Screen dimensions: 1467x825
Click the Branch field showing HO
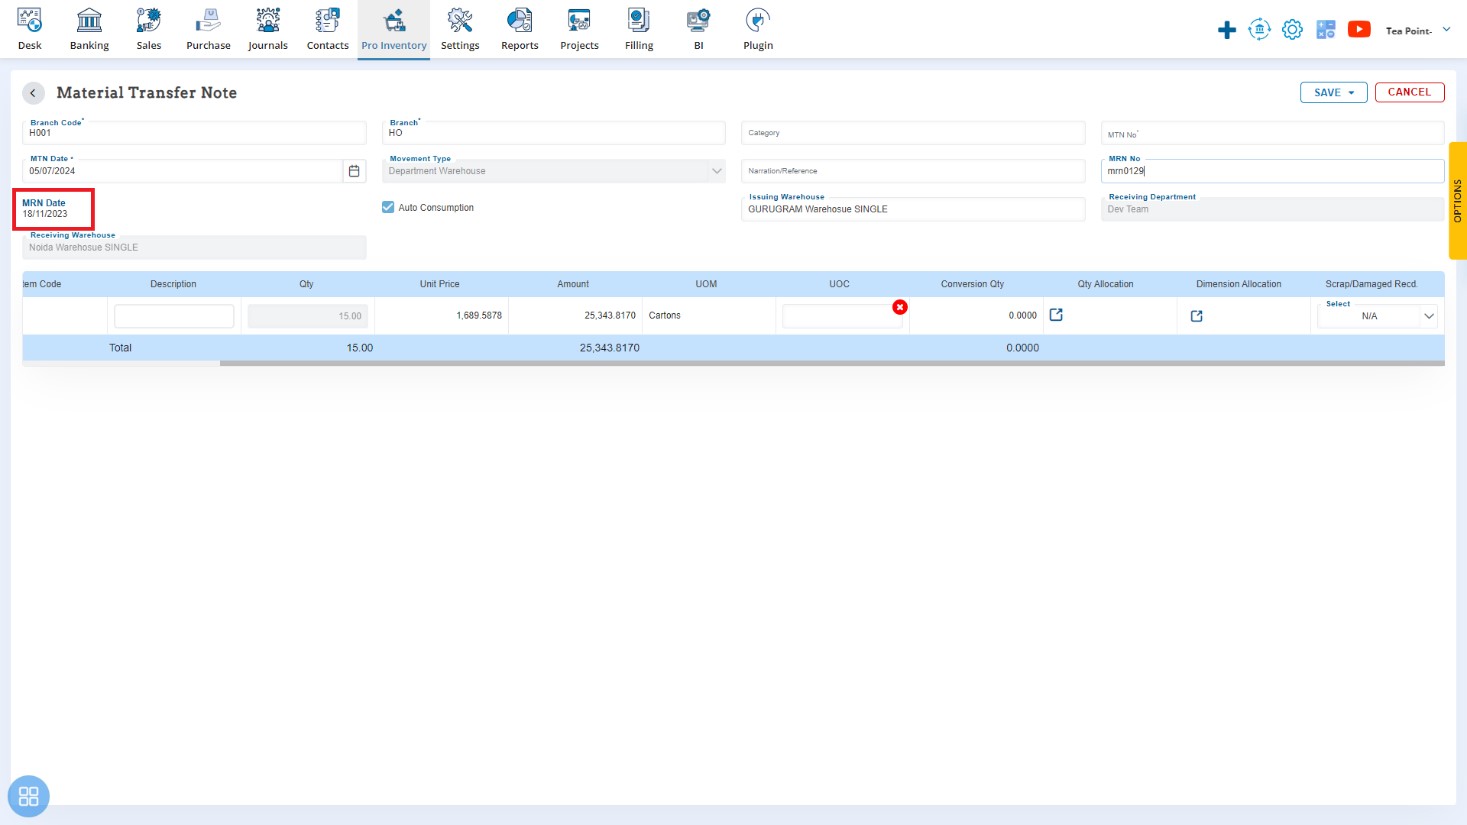554,132
